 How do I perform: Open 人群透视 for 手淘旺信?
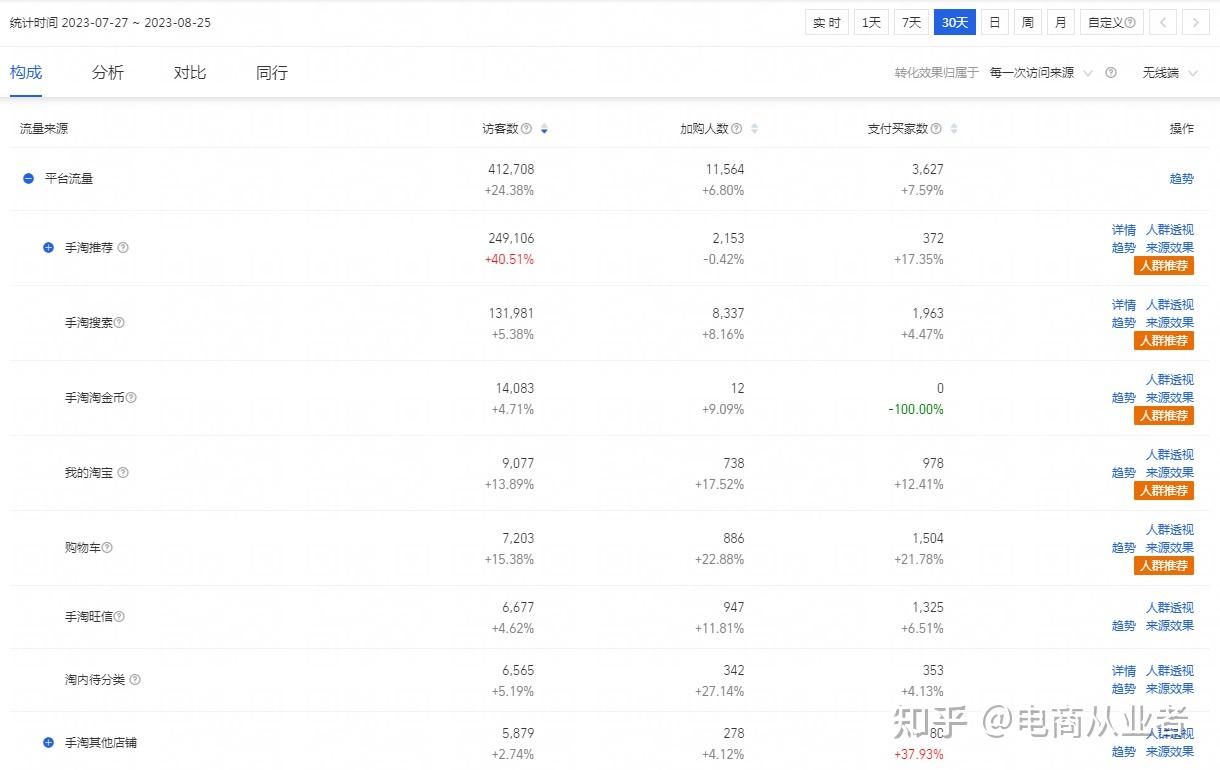coord(1169,608)
